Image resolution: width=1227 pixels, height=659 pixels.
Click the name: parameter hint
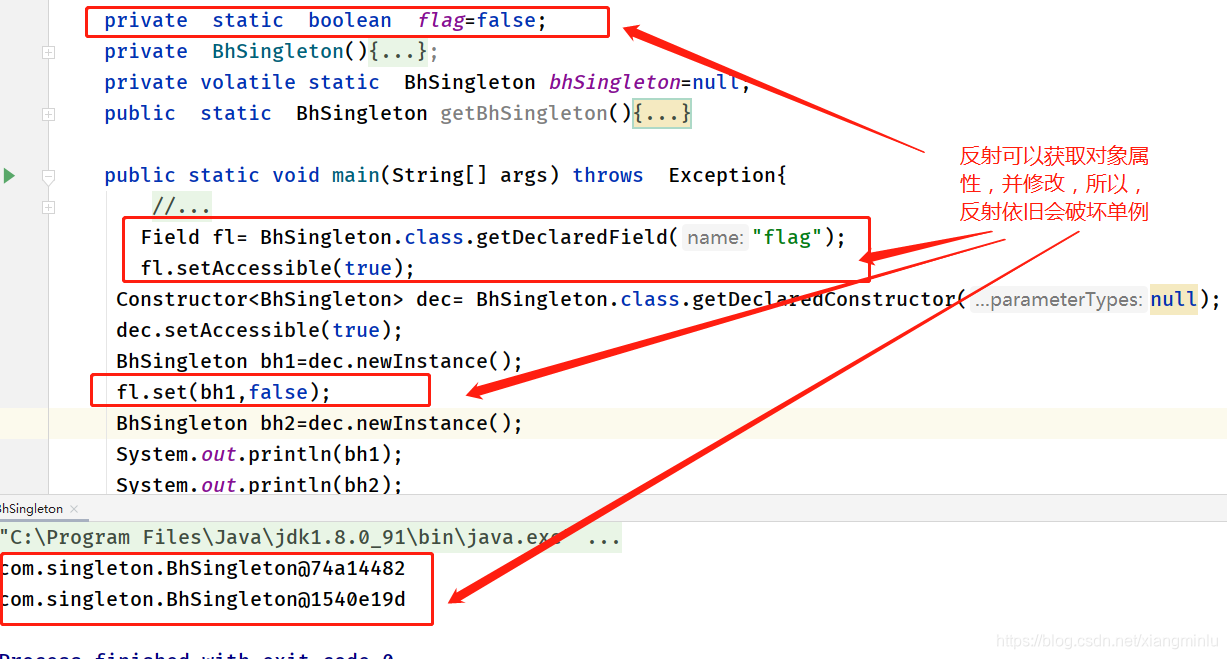(715, 238)
